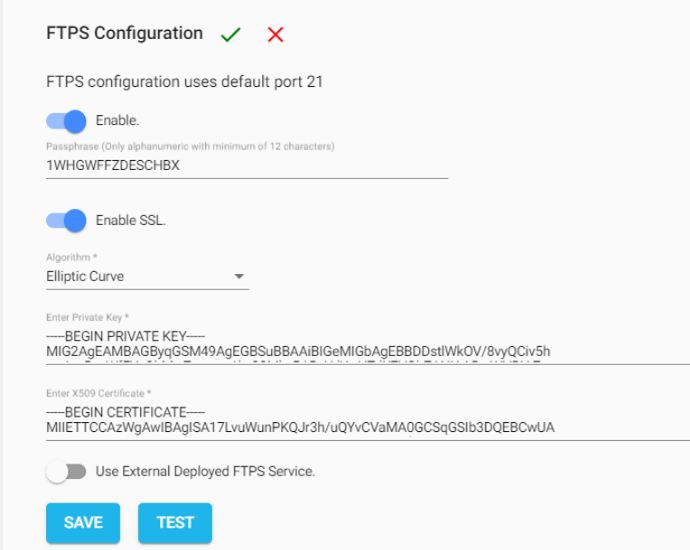Click the BEGIN CERTIFICATE line

[125, 413]
